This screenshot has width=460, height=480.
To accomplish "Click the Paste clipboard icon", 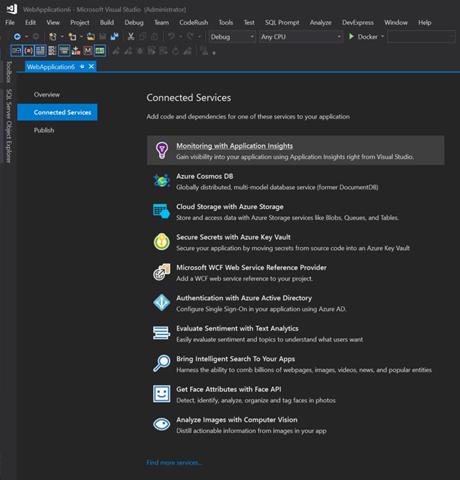I will tap(154, 37).
